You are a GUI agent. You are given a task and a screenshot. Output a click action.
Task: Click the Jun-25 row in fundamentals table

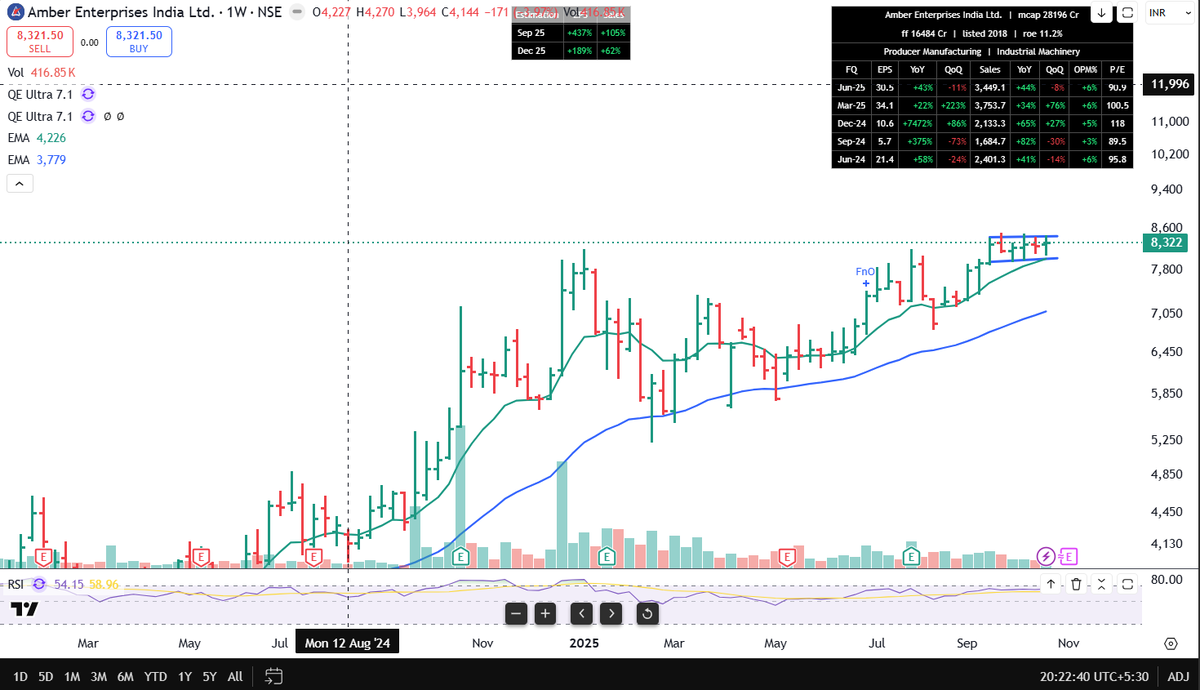click(x=982, y=87)
